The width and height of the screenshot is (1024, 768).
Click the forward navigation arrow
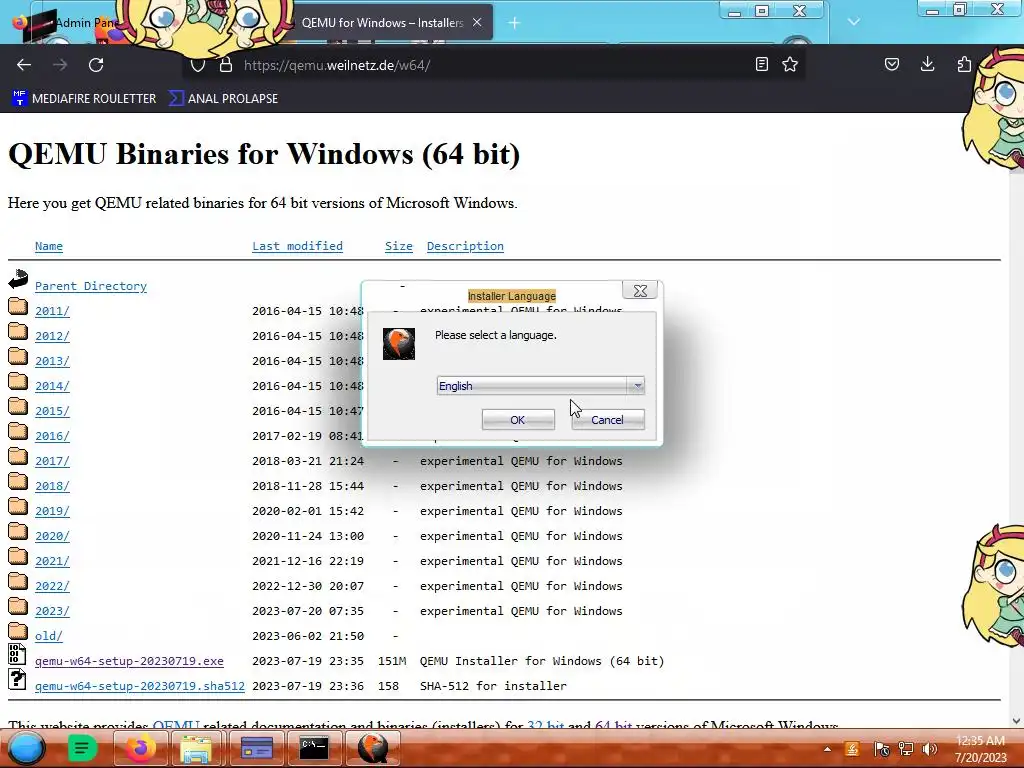click(60, 65)
